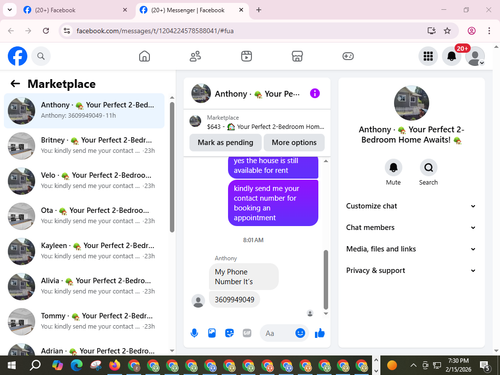Open the Gaming controller icon

pos(348,56)
